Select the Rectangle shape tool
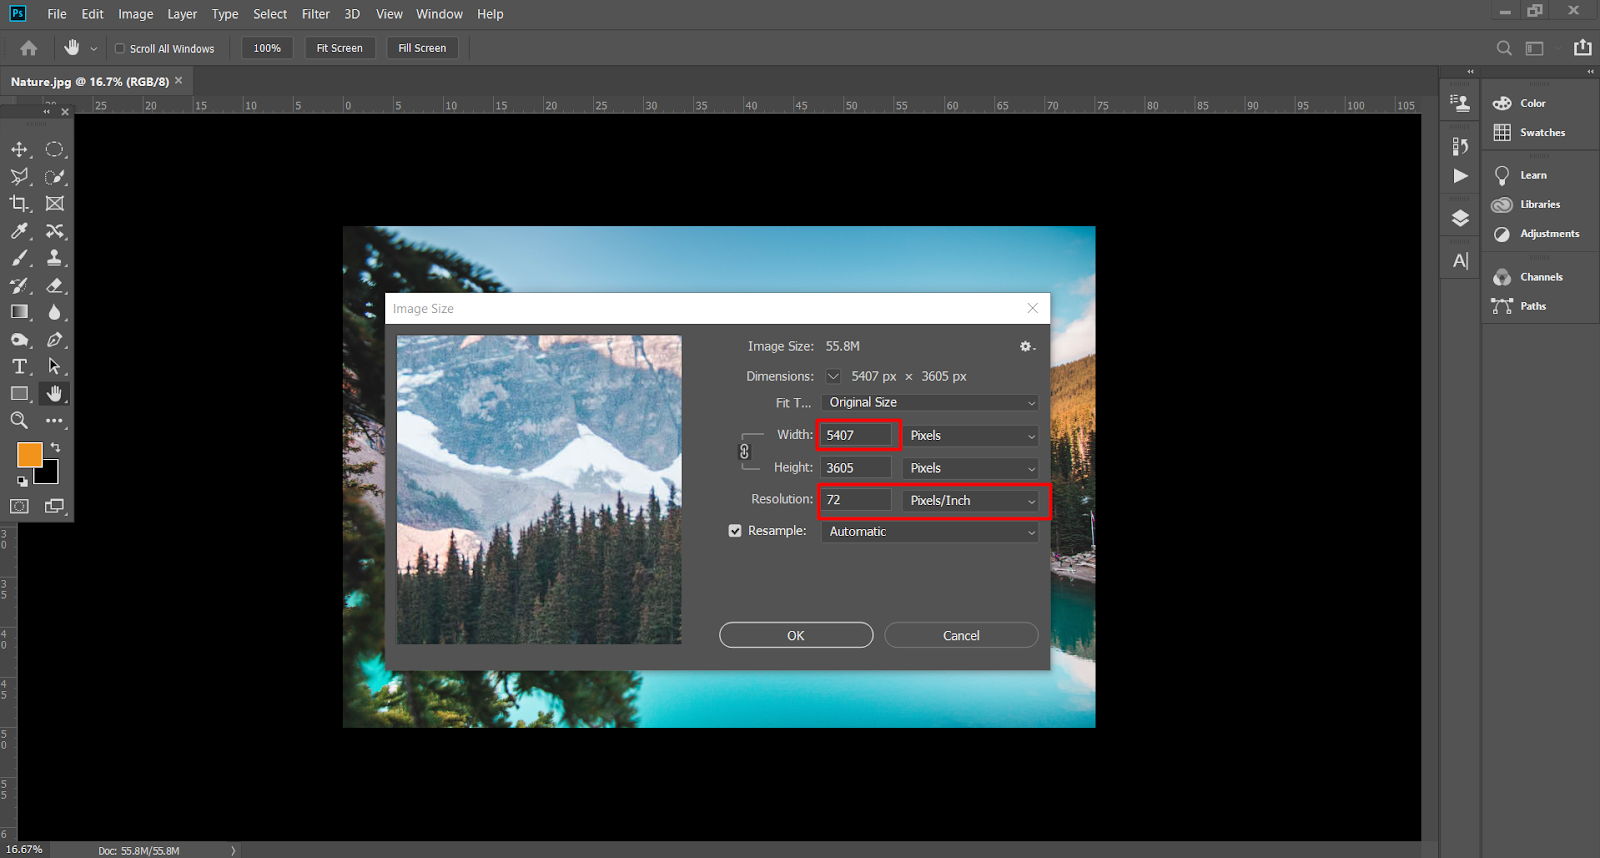 pos(19,394)
